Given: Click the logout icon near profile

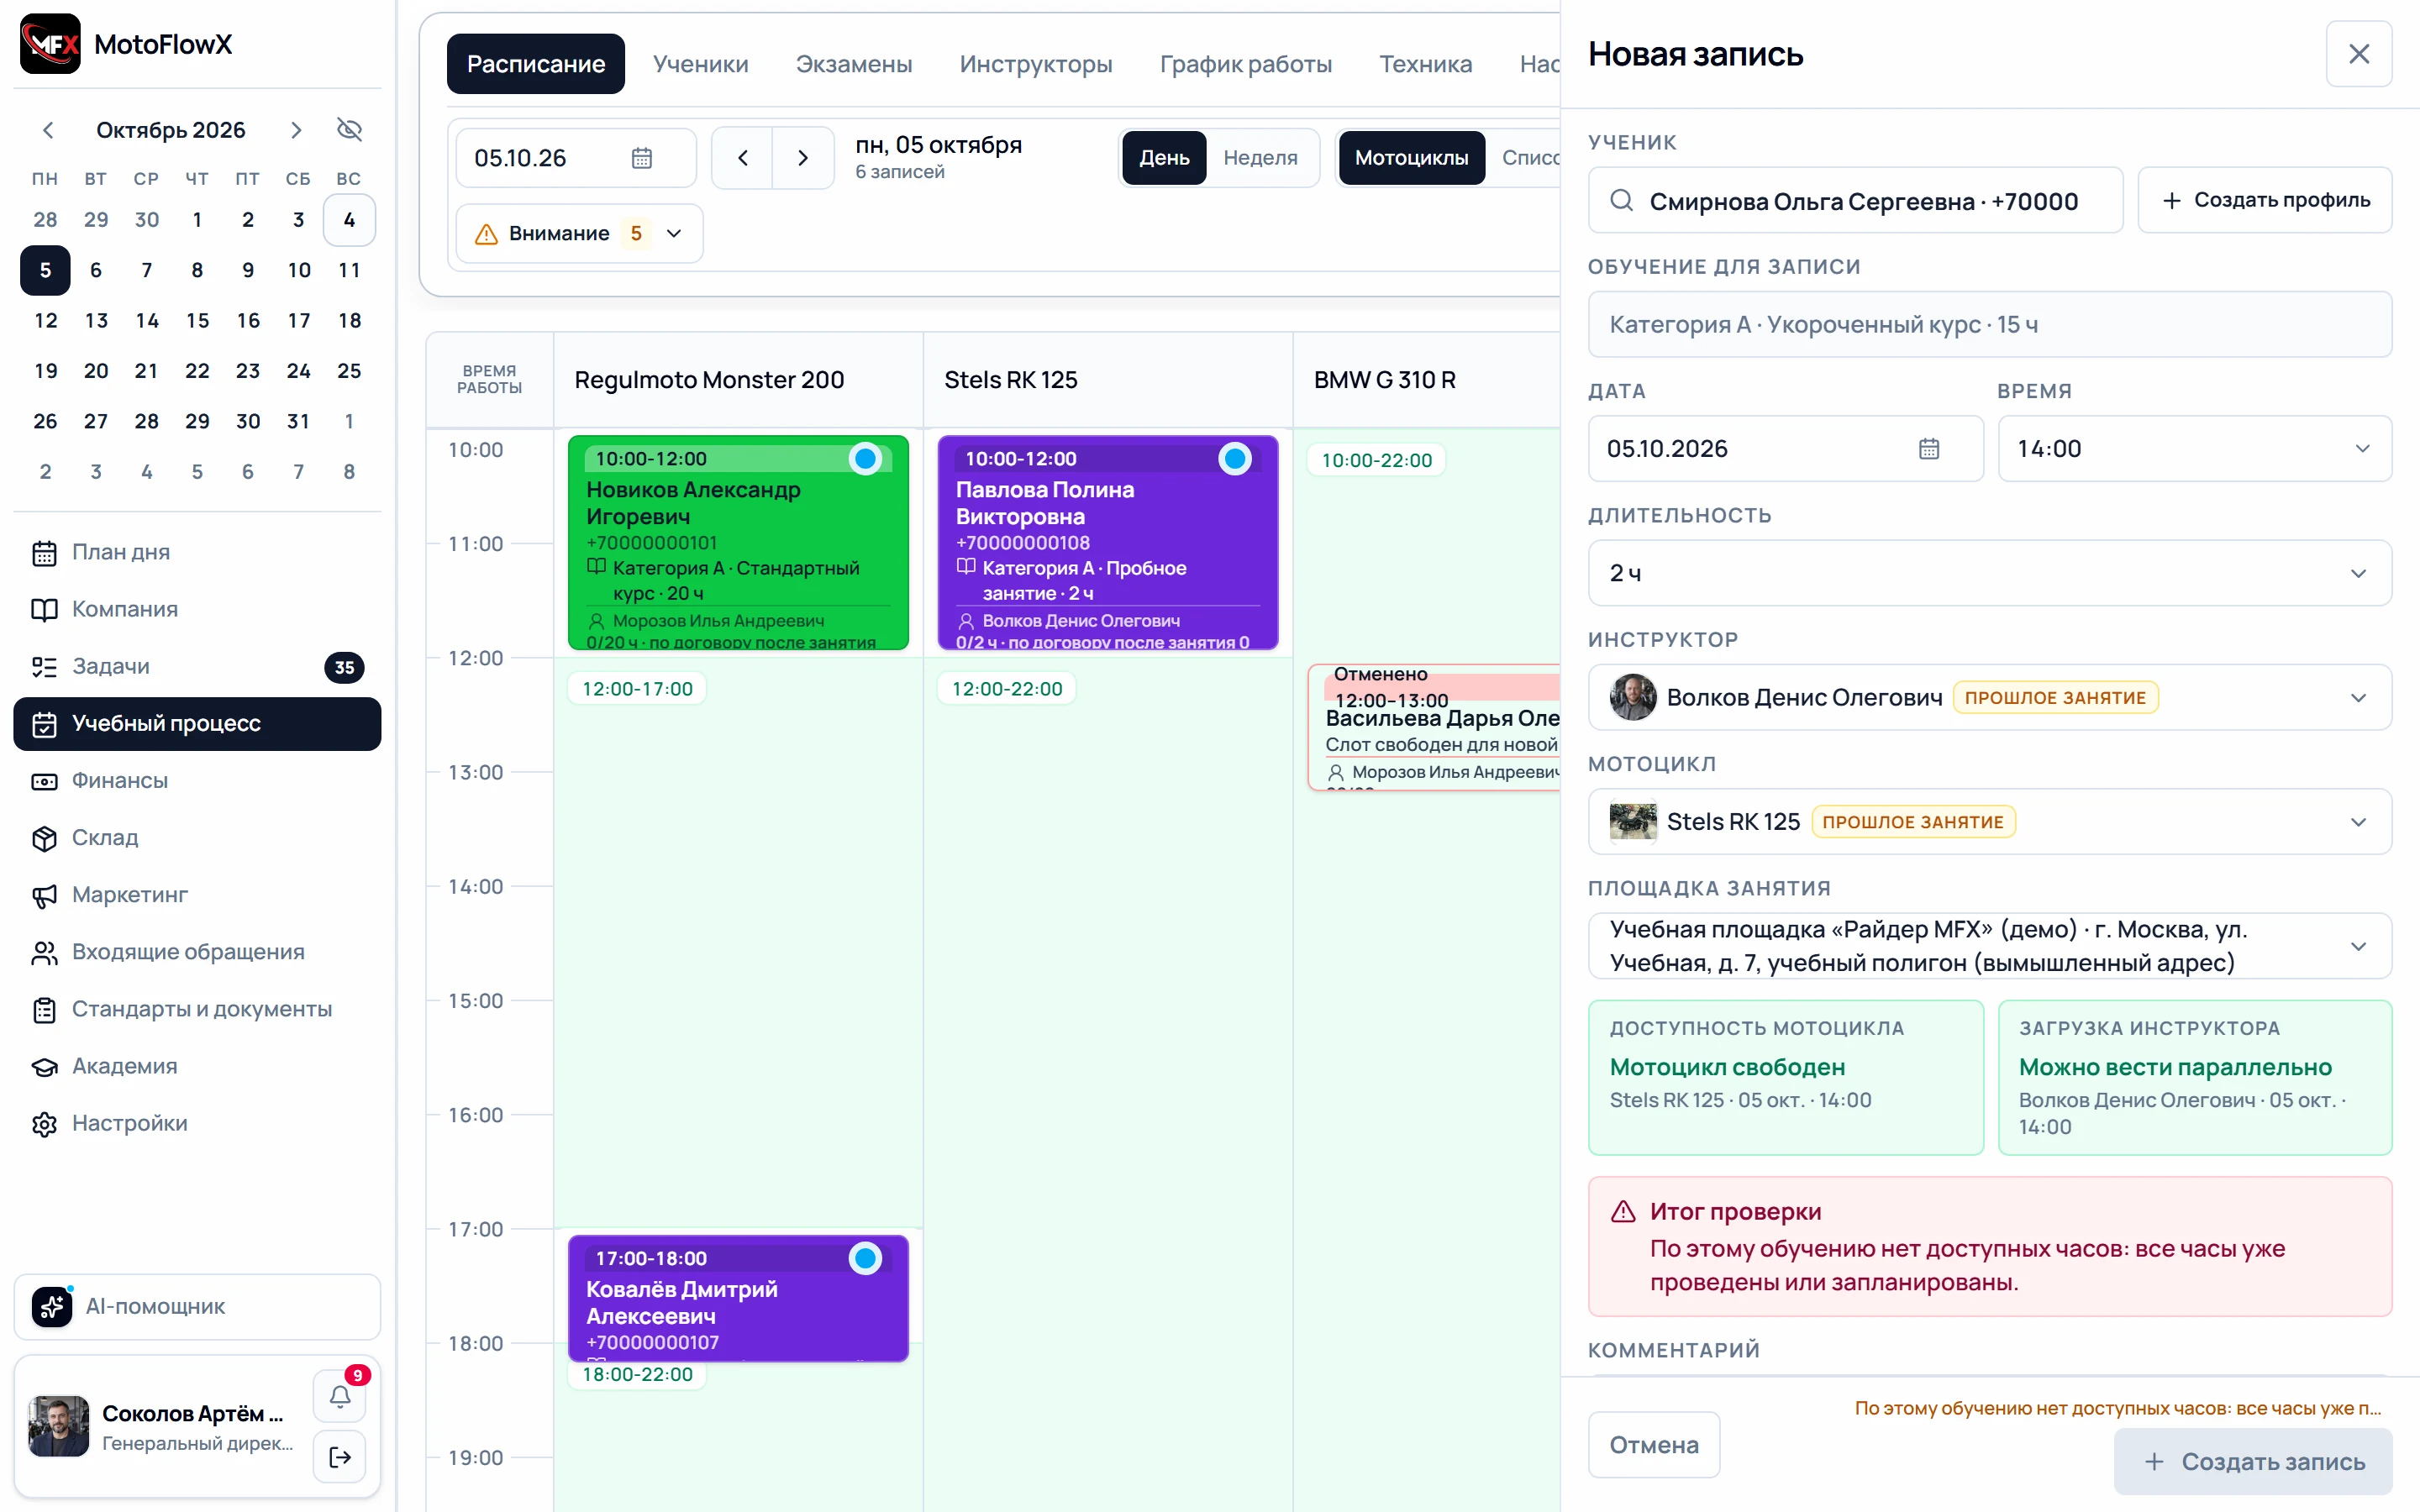Looking at the screenshot, I should click(x=340, y=1457).
